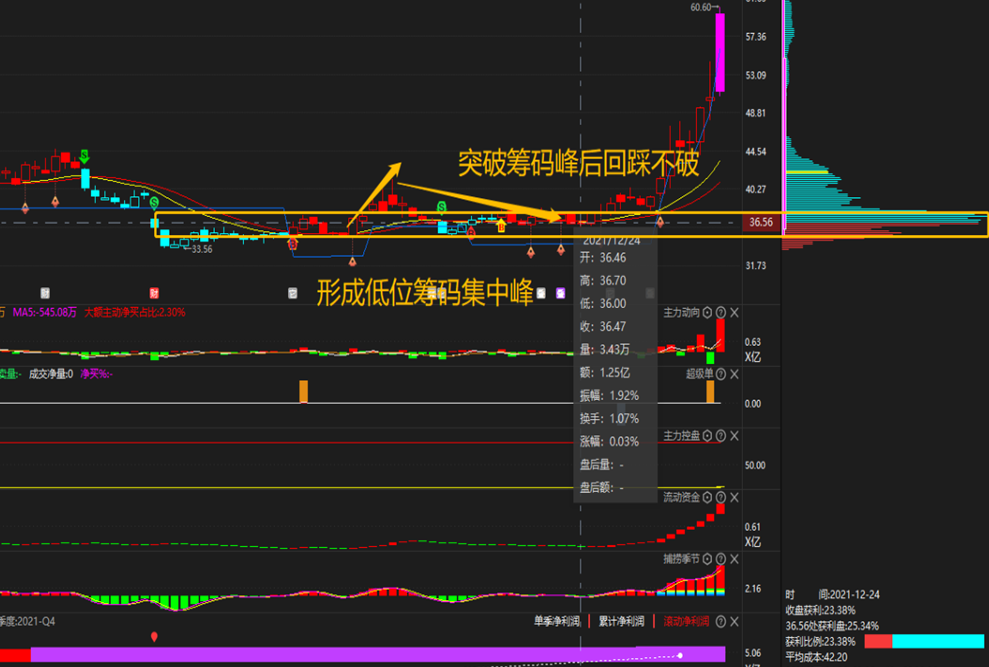Click the red 财 event marker below the chart
989x667 pixels.
point(154,293)
